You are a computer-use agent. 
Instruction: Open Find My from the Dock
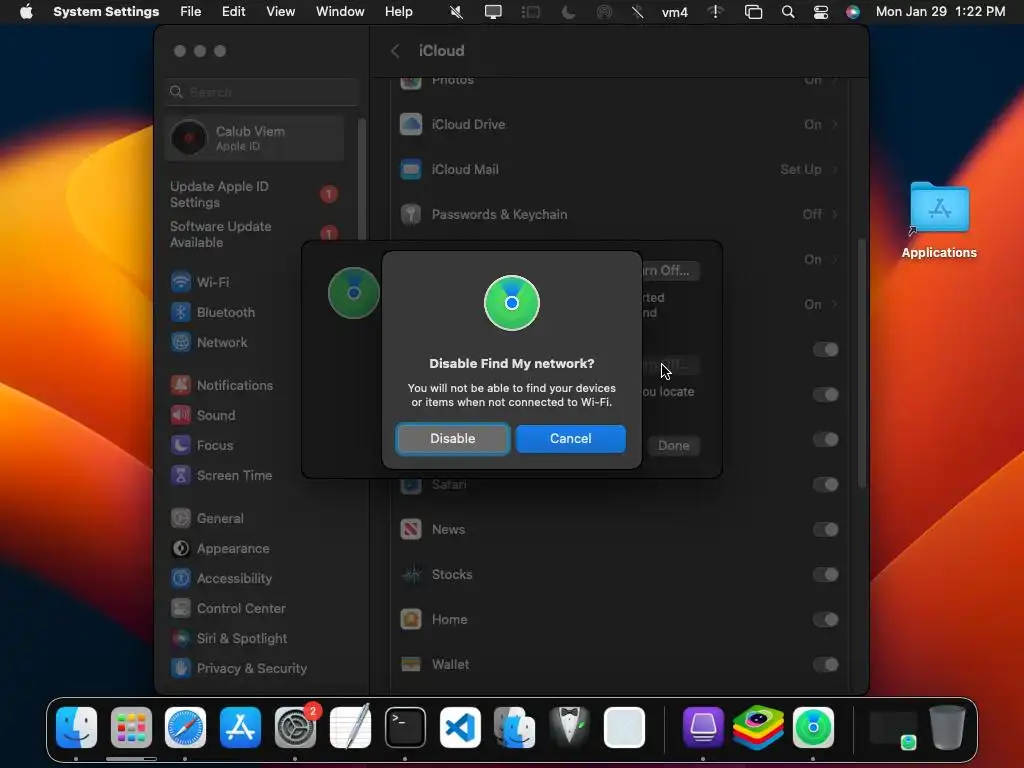[813, 728]
